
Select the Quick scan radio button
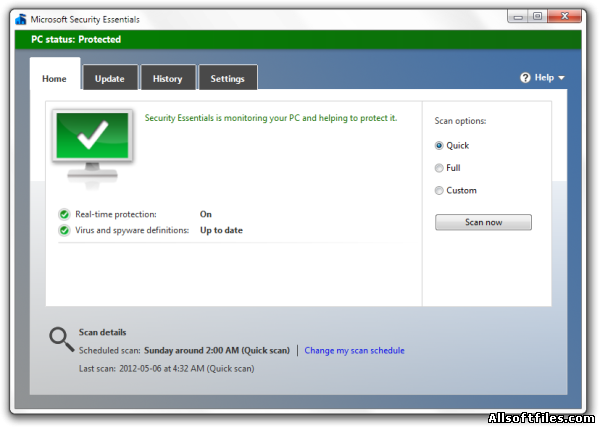pyautogui.click(x=439, y=145)
